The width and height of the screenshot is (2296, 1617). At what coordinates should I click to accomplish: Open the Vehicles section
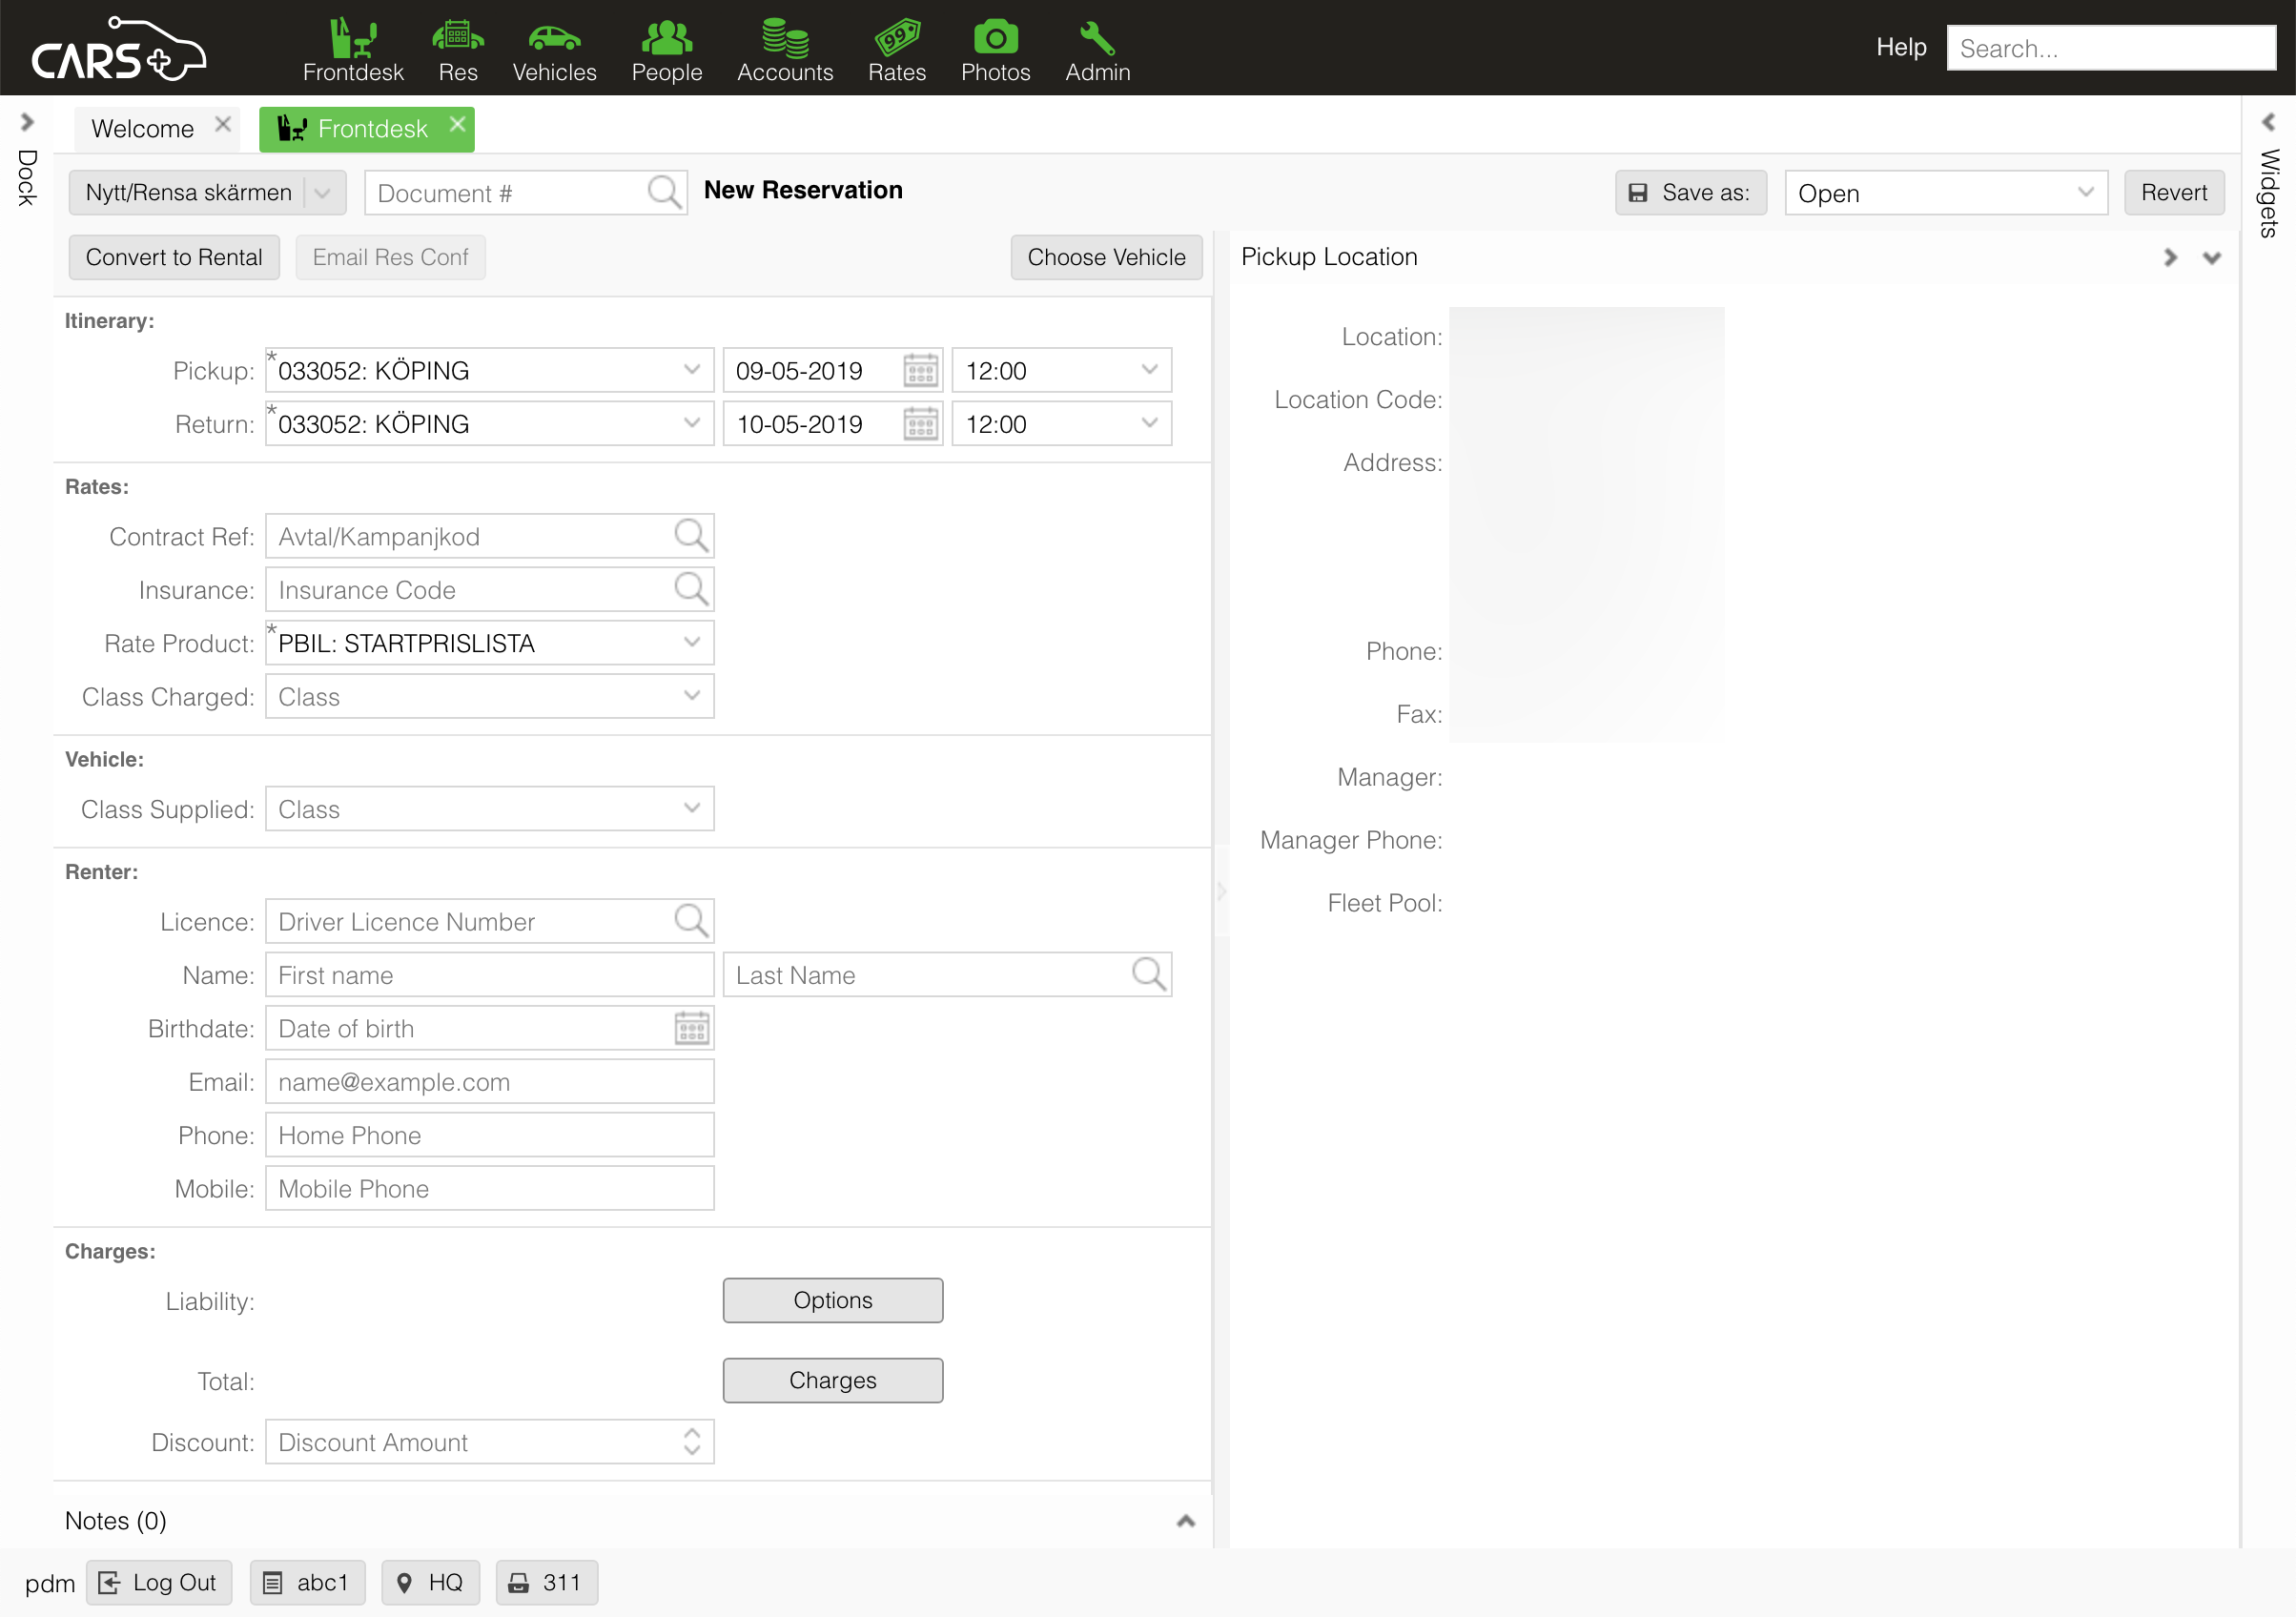pos(554,48)
